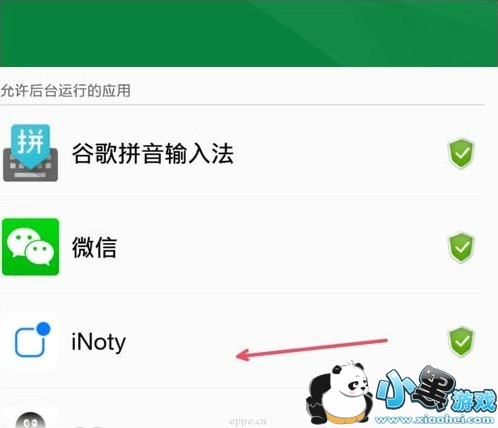This screenshot has width=498, height=428.
Task: Tap the iNoty app icon
Action: (x=30, y=341)
